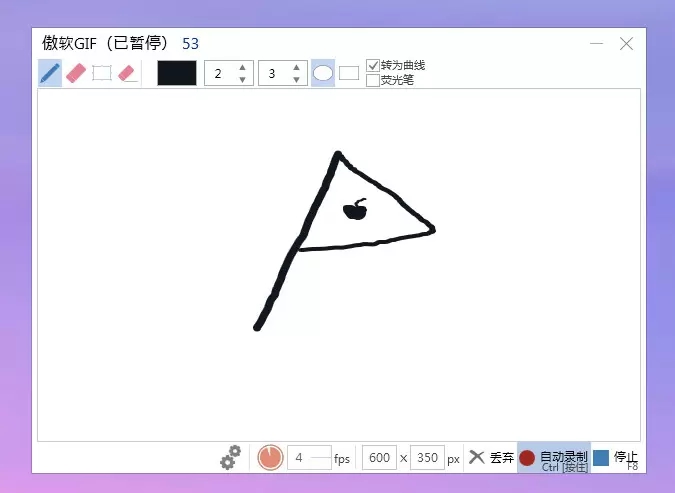Viewport: 675px width, 493px height.
Task: Pick the eraser with underline tool
Action: pos(127,73)
